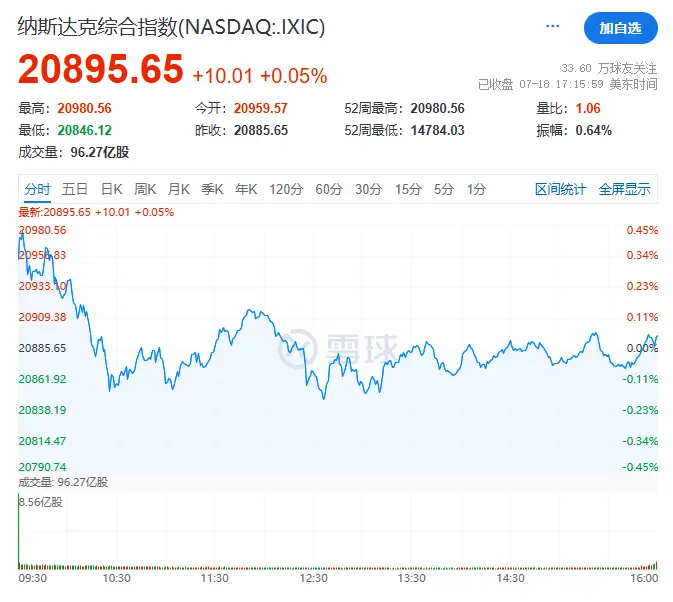Click 全屏显示 fullscreen display link
Image resolution: width=673 pixels, height=602 pixels.
pos(624,189)
